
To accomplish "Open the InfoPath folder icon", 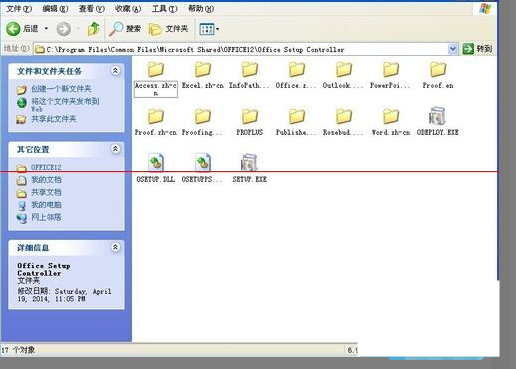I will click(250, 69).
